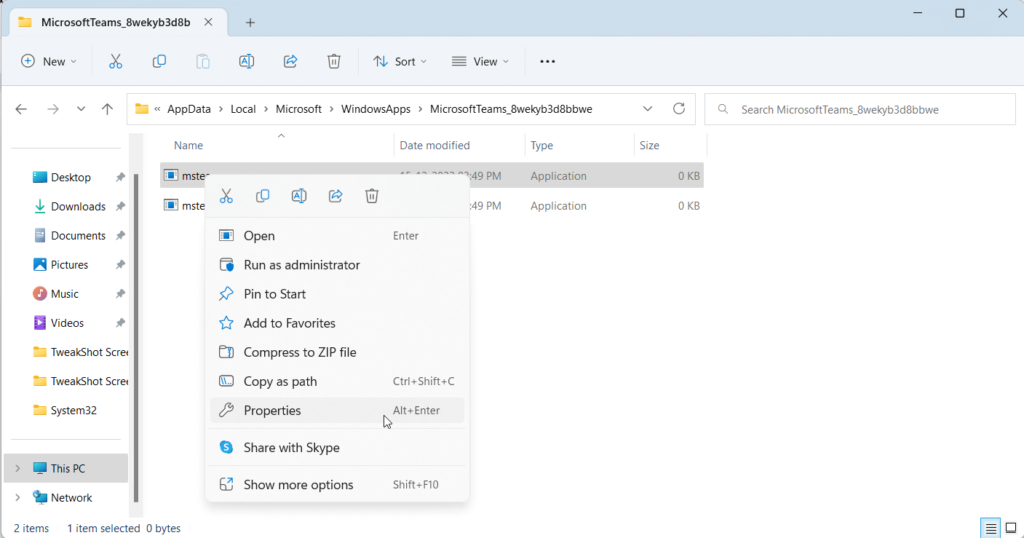
Task: Click the Rename icon in the toolbar
Action: [x=246, y=61]
